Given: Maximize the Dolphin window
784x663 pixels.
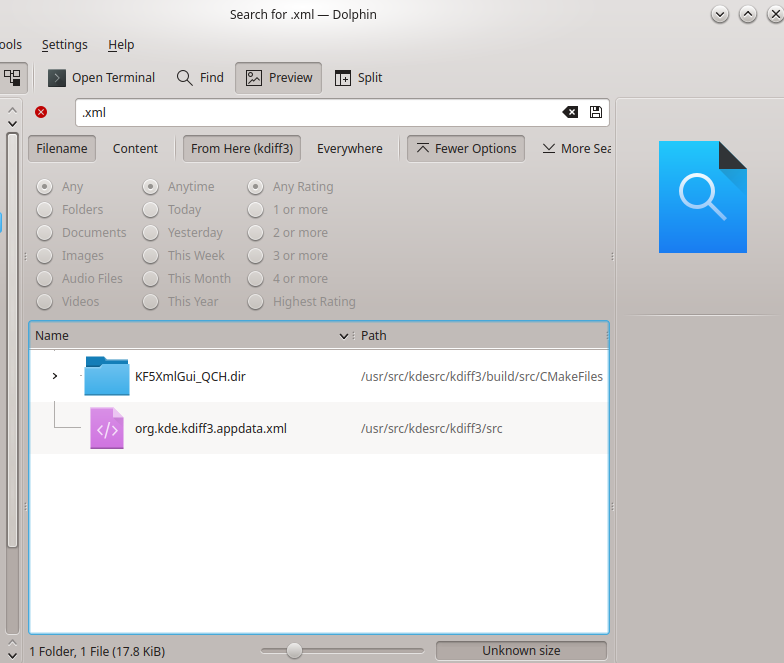Looking at the screenshot, I should coord(748,14).
